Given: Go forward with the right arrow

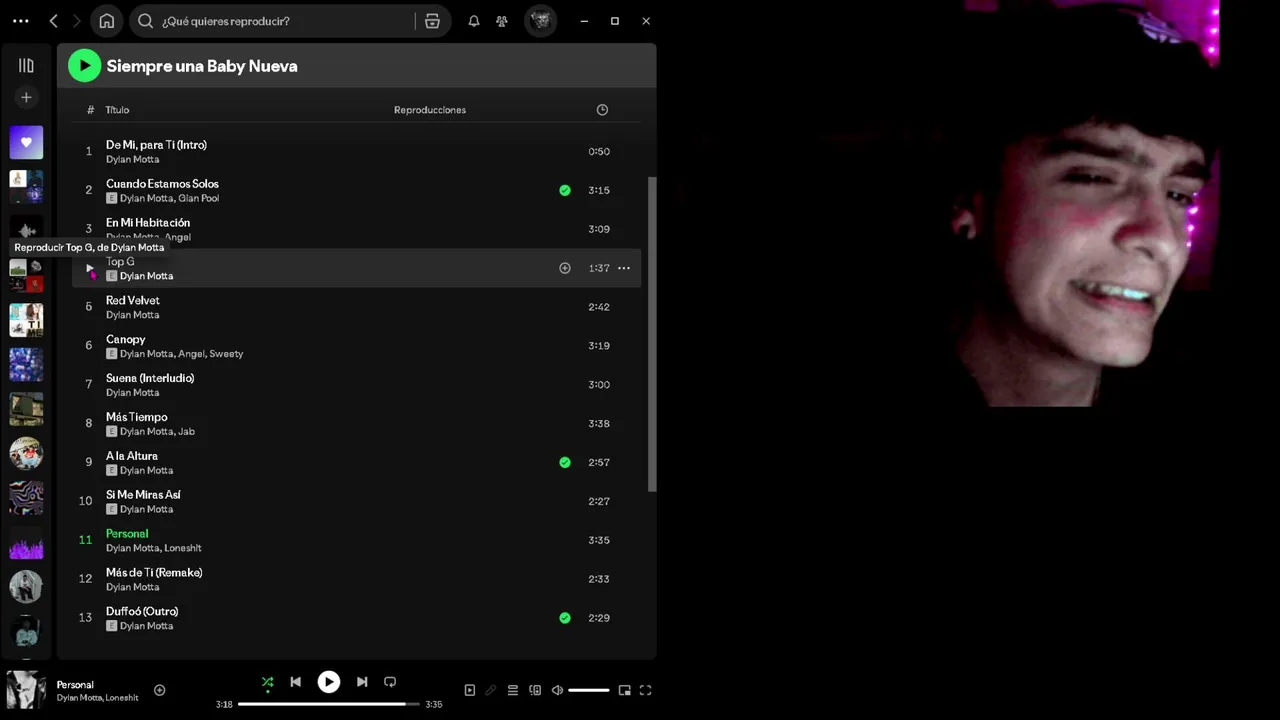Looking at the screenshot, I should [76, 21].
